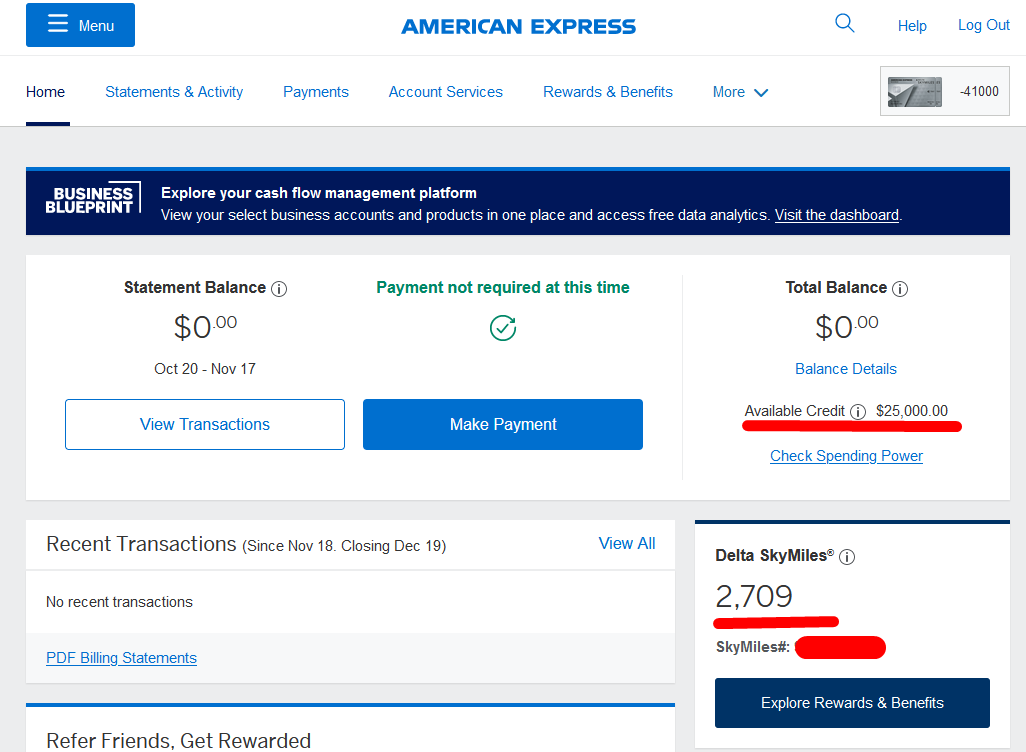Click the Statement Balance info icon
The height and width of the screenshot is (752, 1026).
279,289
